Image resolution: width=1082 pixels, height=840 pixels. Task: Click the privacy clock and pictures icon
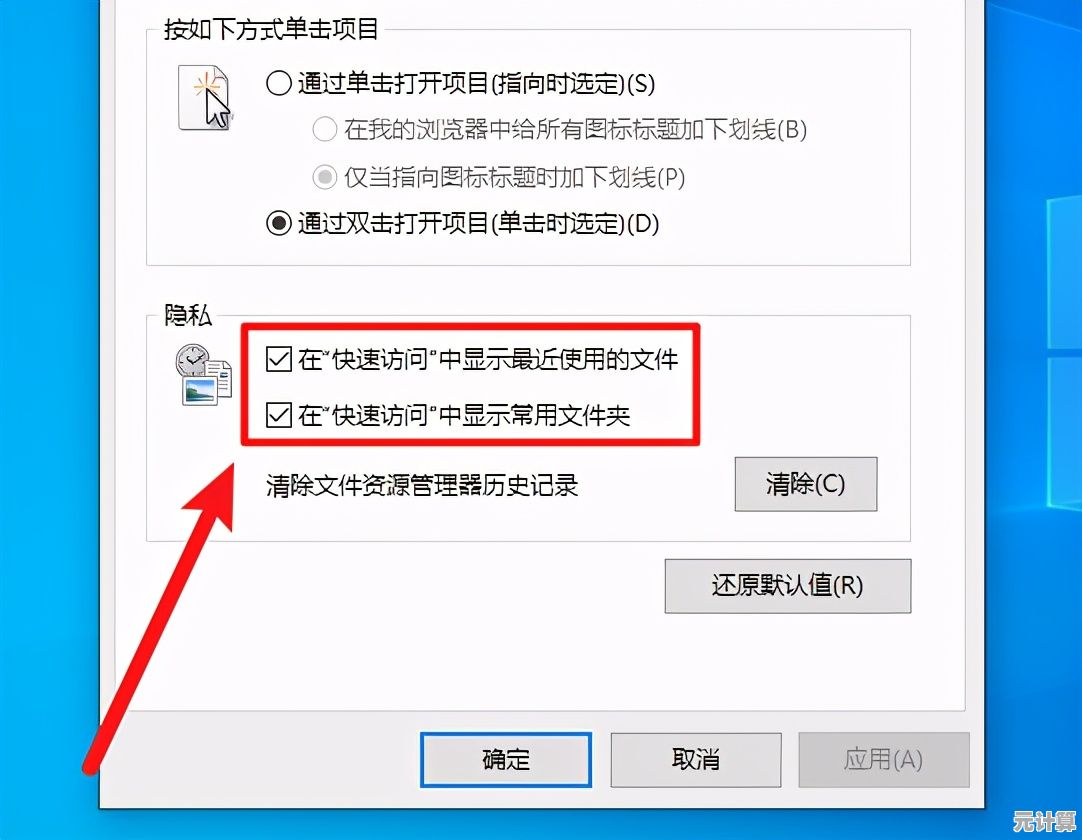tap(204, 375)
